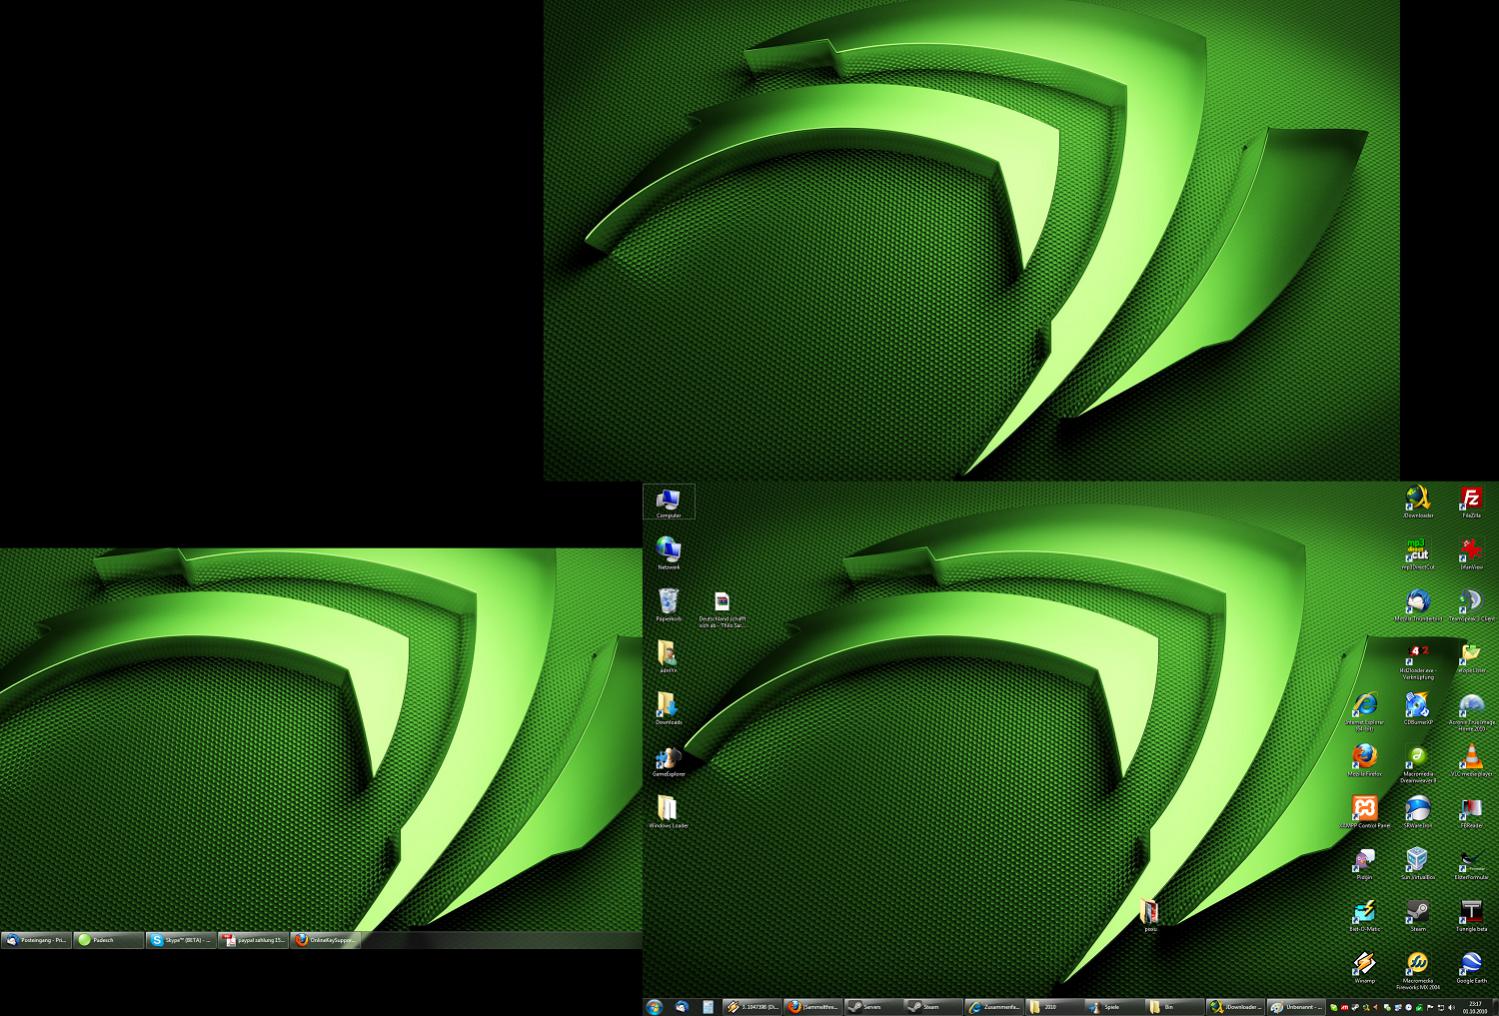Screen dimensions: 1499x1016
Task: Launch the Bat-O-Matic desktop shortcut
Action: click(x=1364, y=916)
